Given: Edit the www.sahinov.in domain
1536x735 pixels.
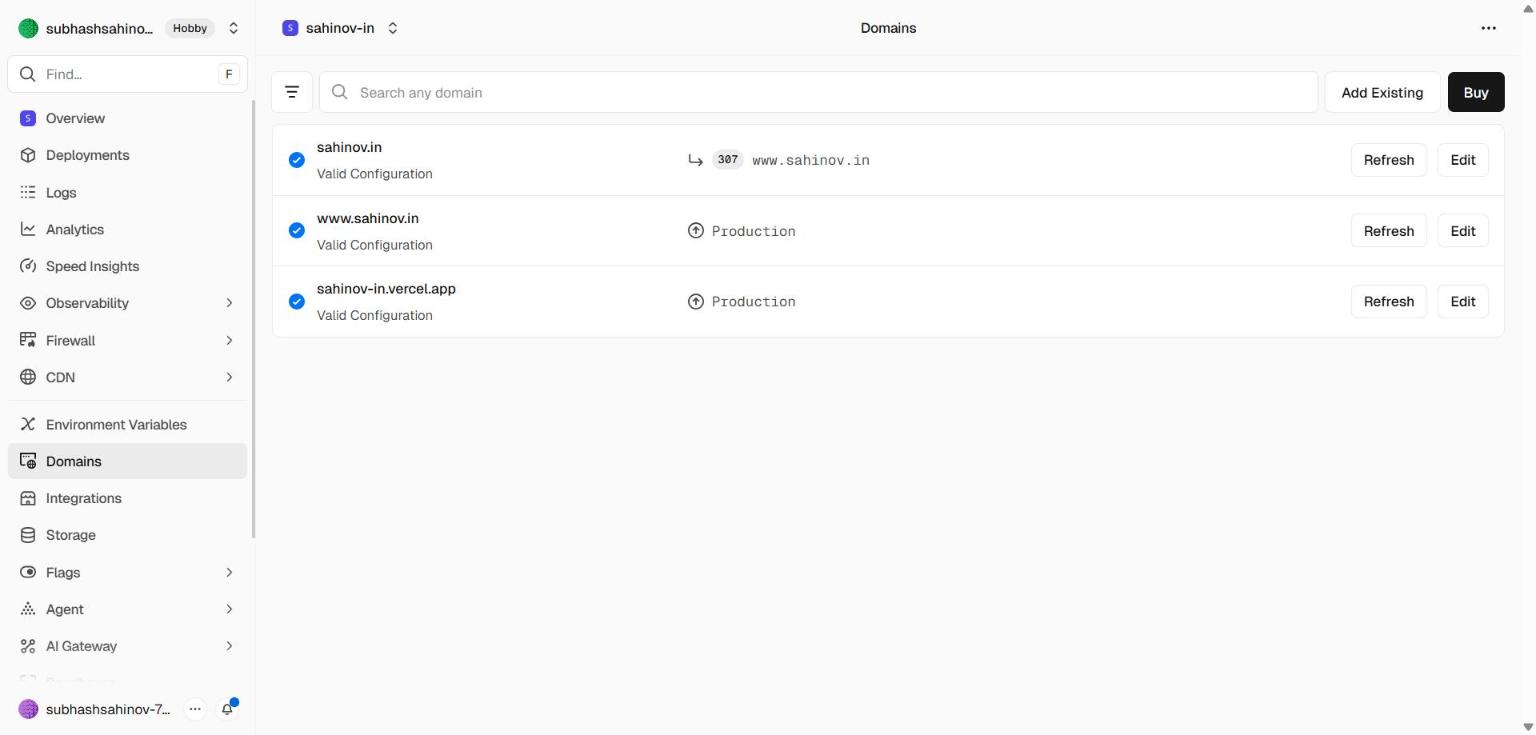Looking at the screenshot, I should click(x=1463, y=231).
